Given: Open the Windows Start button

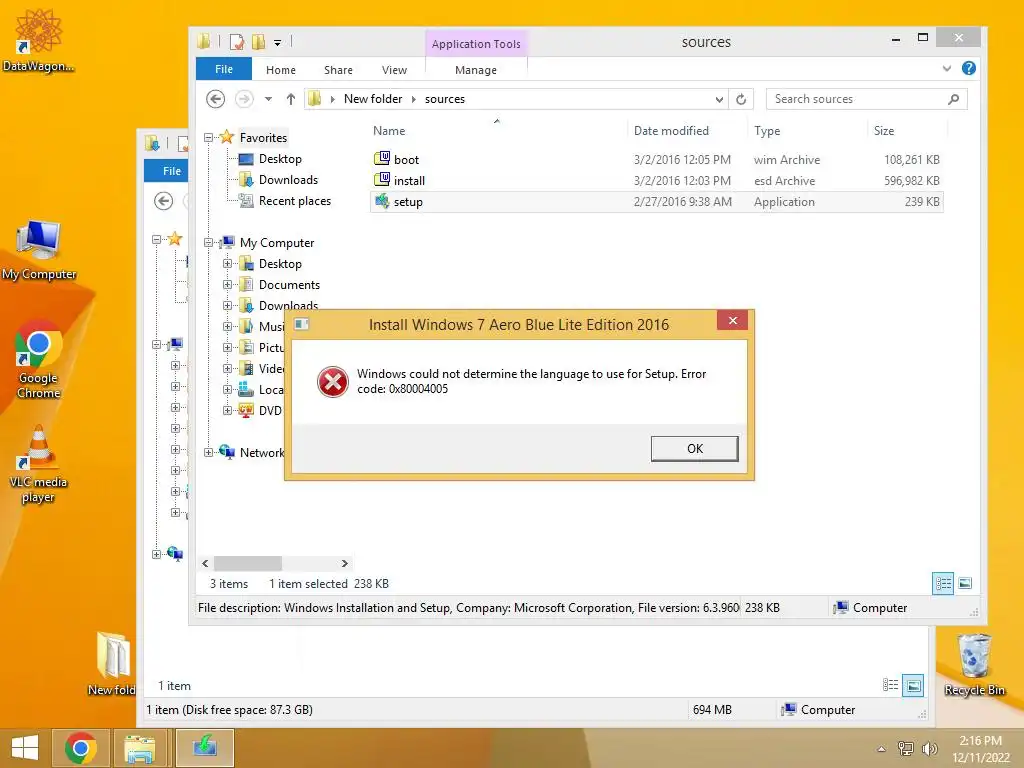Looking at the screenshot, I should pos(25,748).
